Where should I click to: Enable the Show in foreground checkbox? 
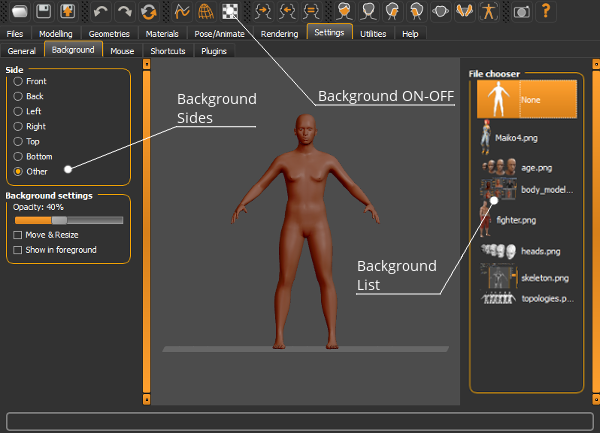pos(18,250)
